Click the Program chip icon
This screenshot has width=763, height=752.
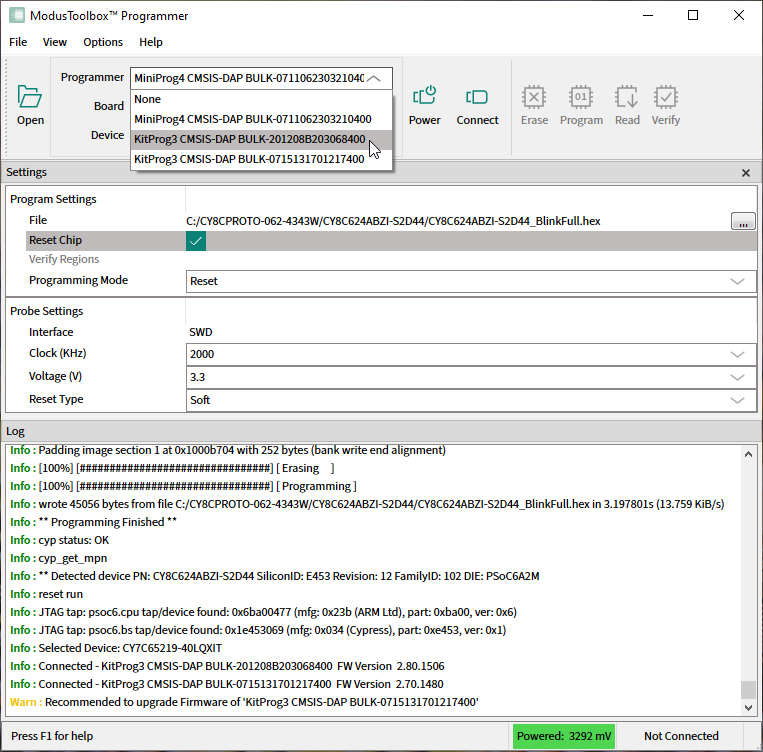(x=581, y=97)
